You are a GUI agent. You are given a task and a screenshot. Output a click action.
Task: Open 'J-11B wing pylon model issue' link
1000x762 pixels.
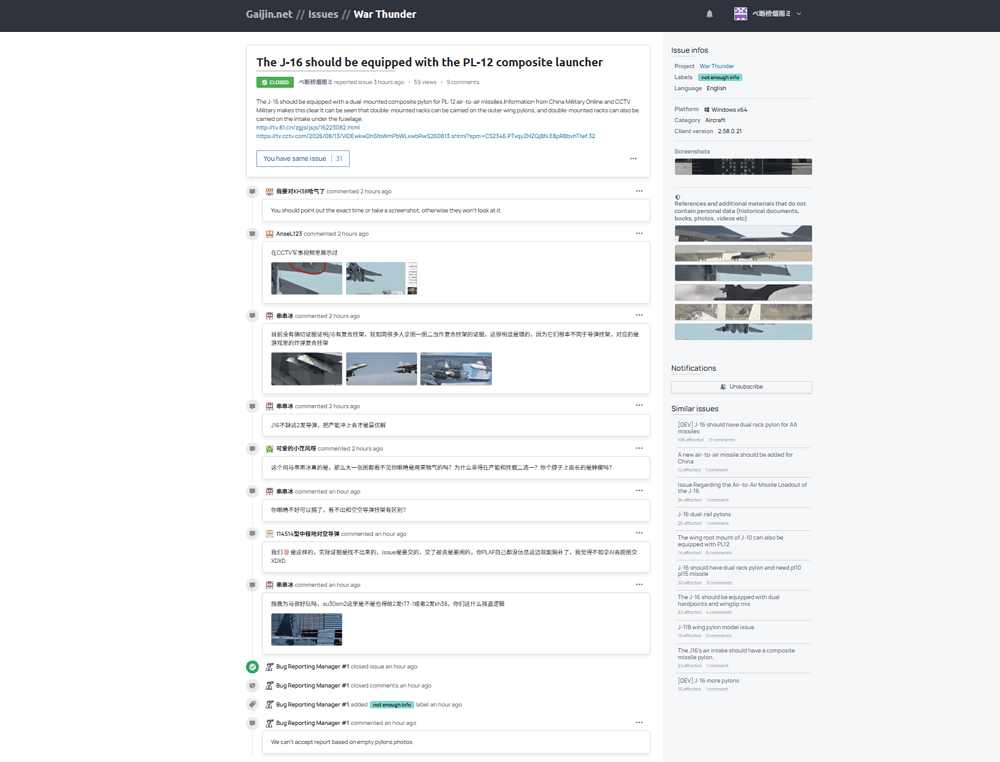pyautogui.click(x=716, y=627)
